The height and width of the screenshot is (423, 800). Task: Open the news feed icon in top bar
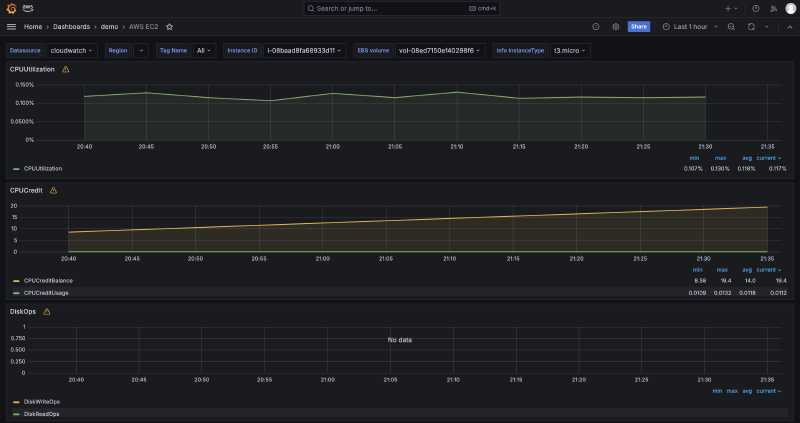pos(773,8)
